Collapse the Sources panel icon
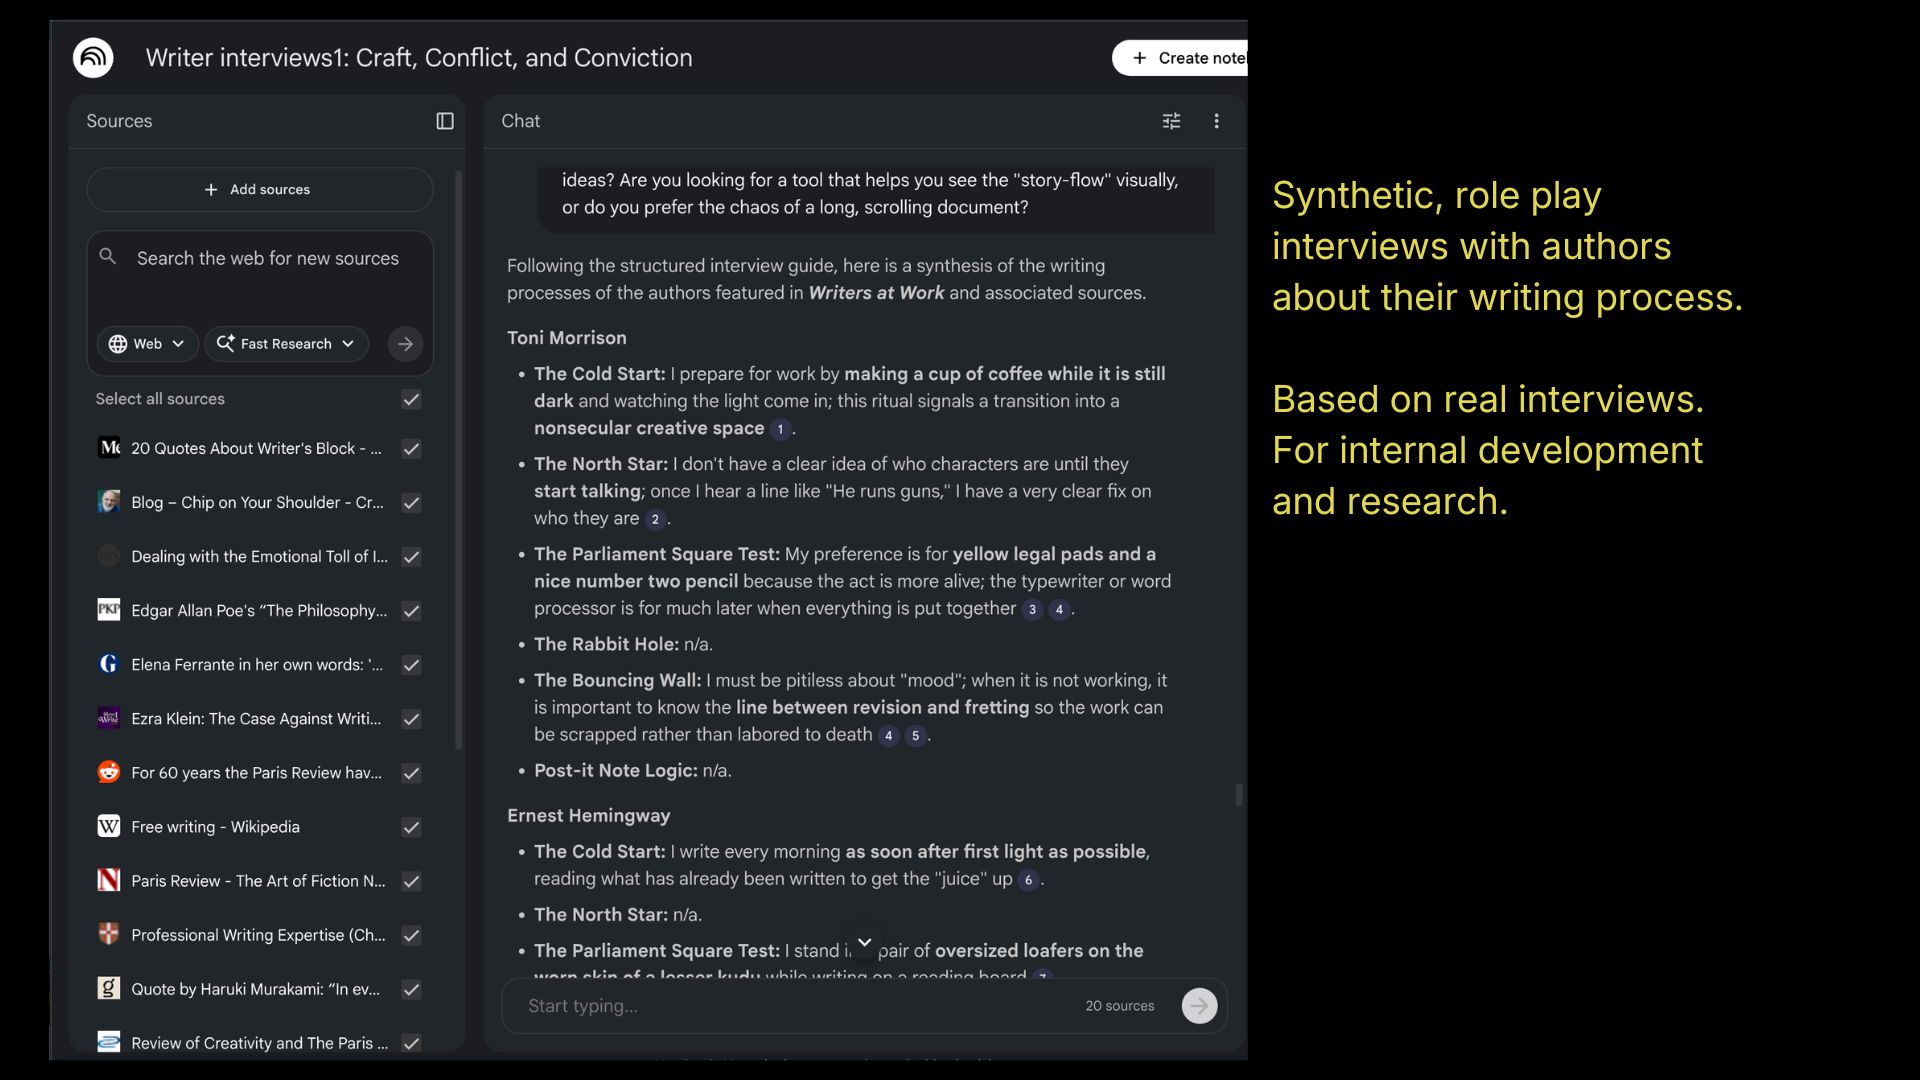1920x1080 pixels. click(x=445, y=121)
